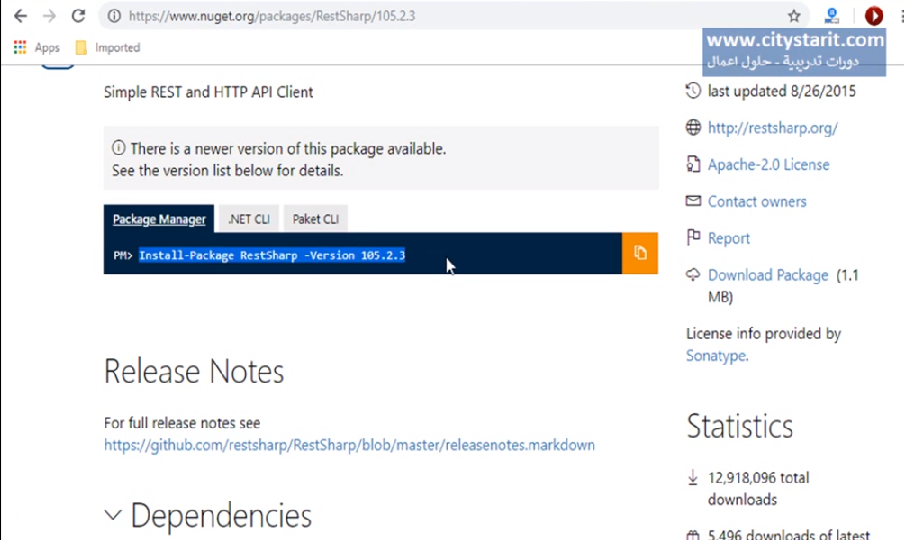
Task: Click the Dependencies heading text
Action: [x=221, y=515]
